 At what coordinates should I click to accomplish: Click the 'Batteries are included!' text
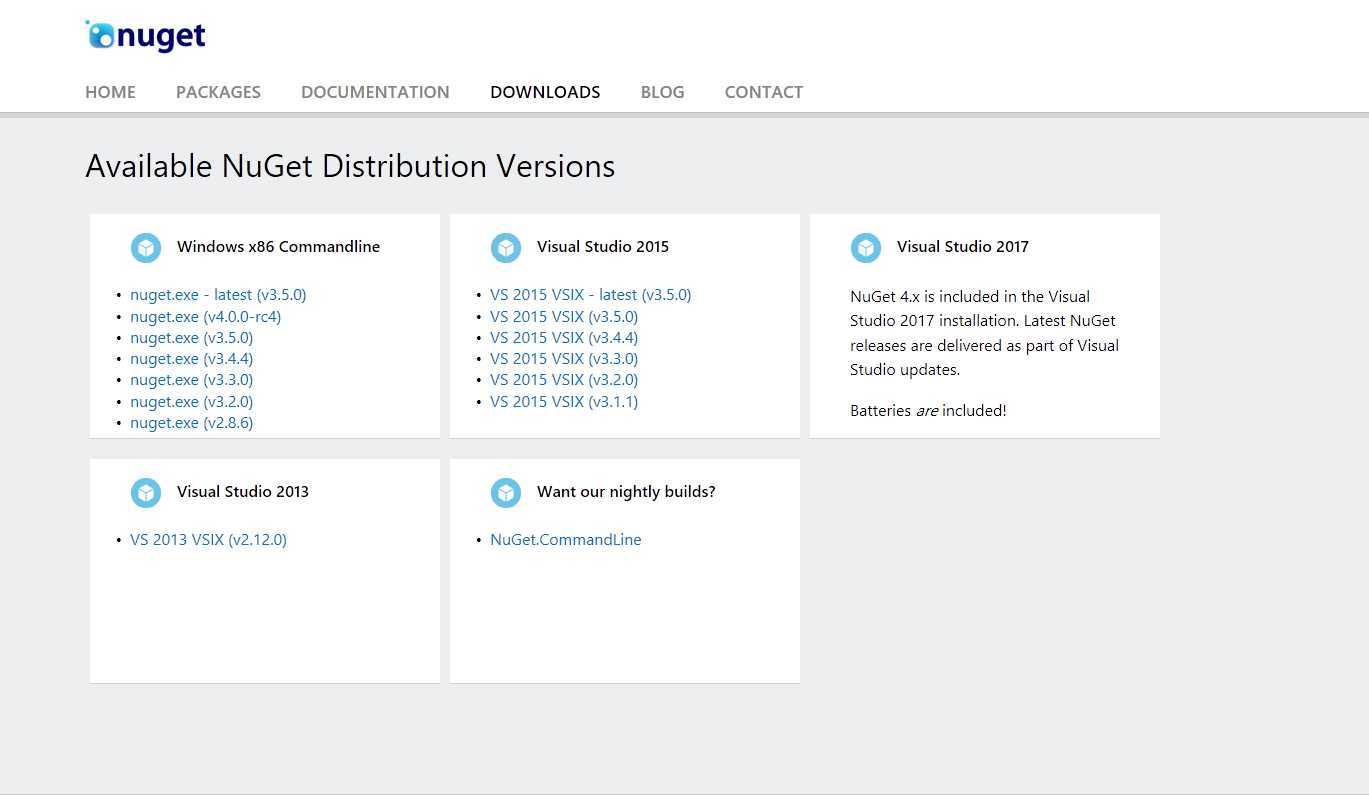click(928, 411)
